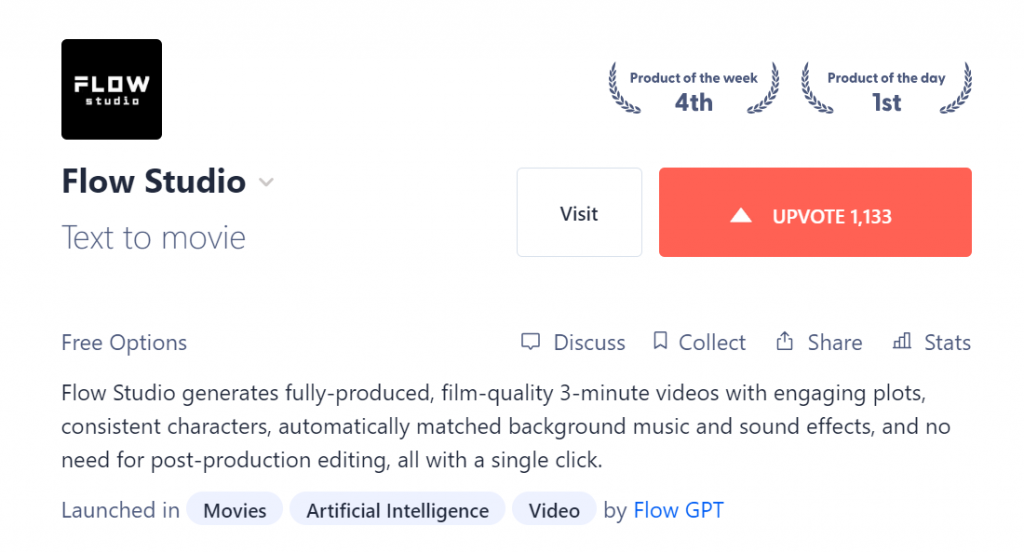Click the Text to movie tagline
This screenshot has width=1024, height=553.
pos(153,237)
